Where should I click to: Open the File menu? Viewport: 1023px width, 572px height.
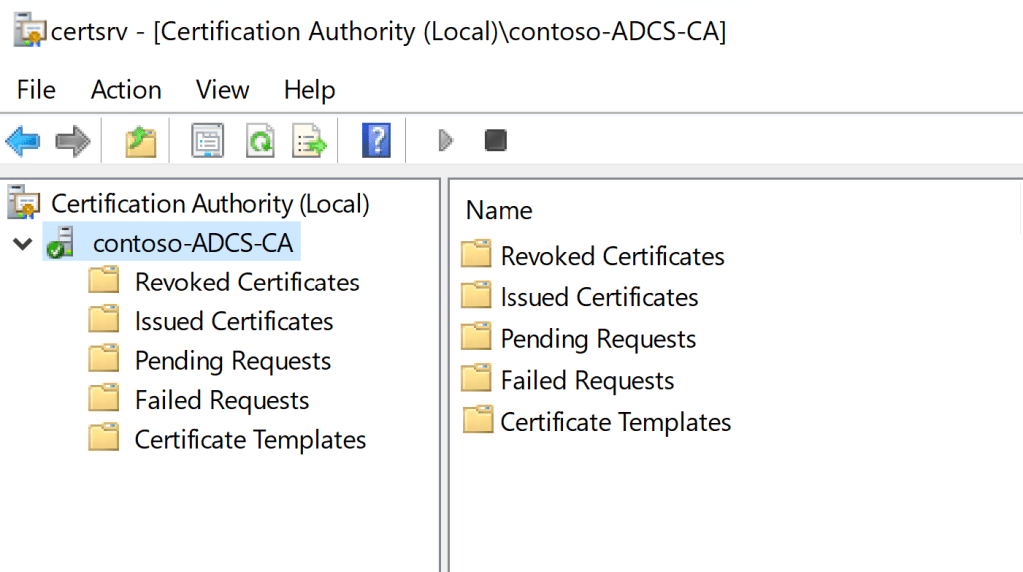click(x=36, y=90)
